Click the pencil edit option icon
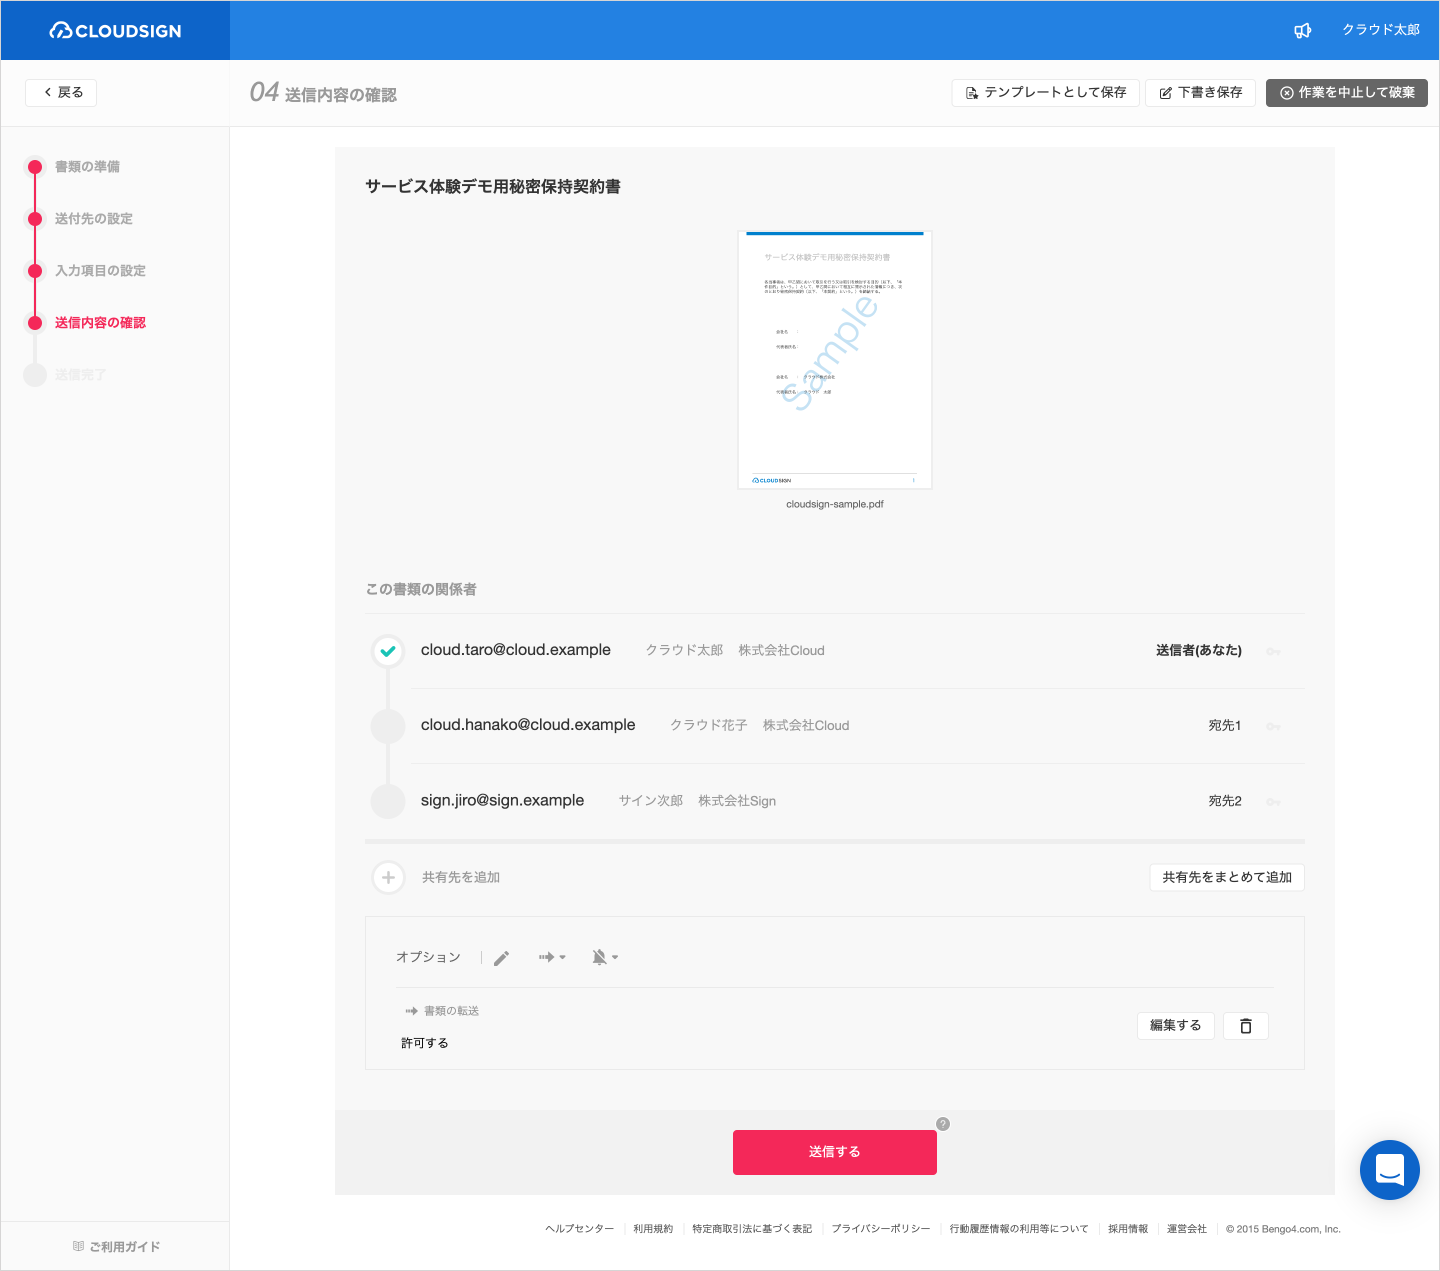This screenshot has width=1440, height=1271. (502, 958)
